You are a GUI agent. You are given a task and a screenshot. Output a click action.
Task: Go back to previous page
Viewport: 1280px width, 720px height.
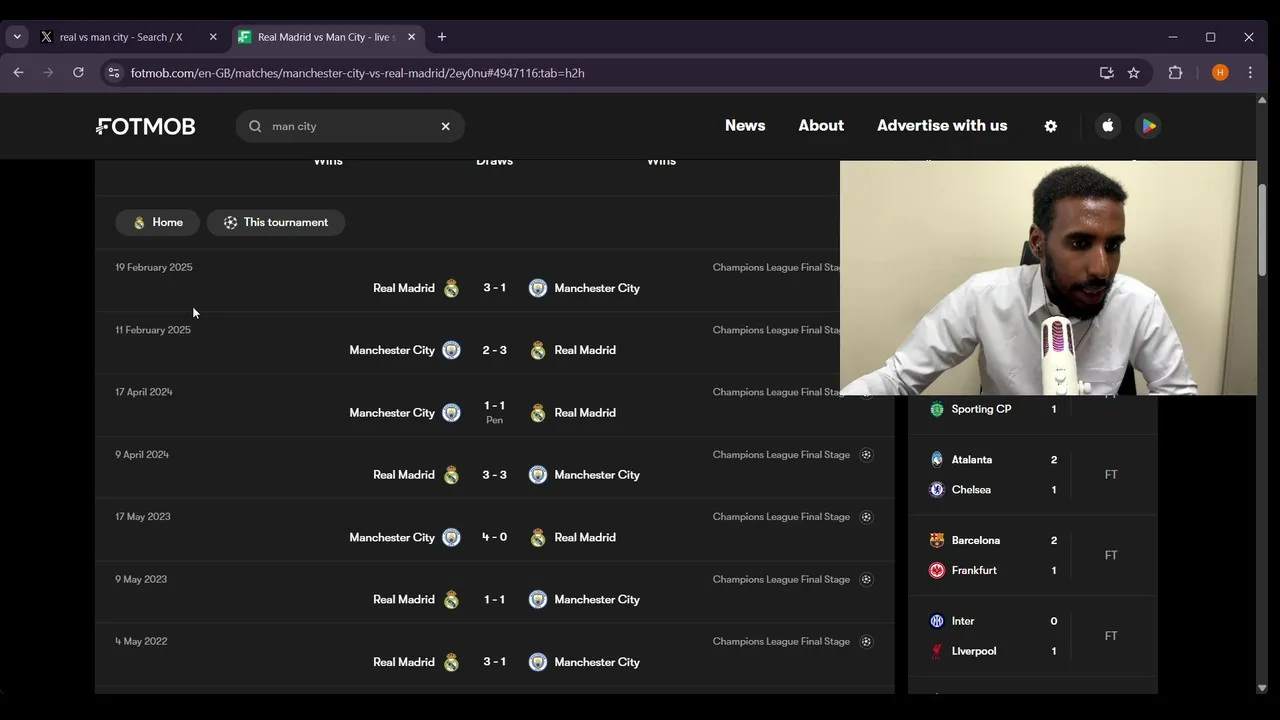click(x=18, y=73)
